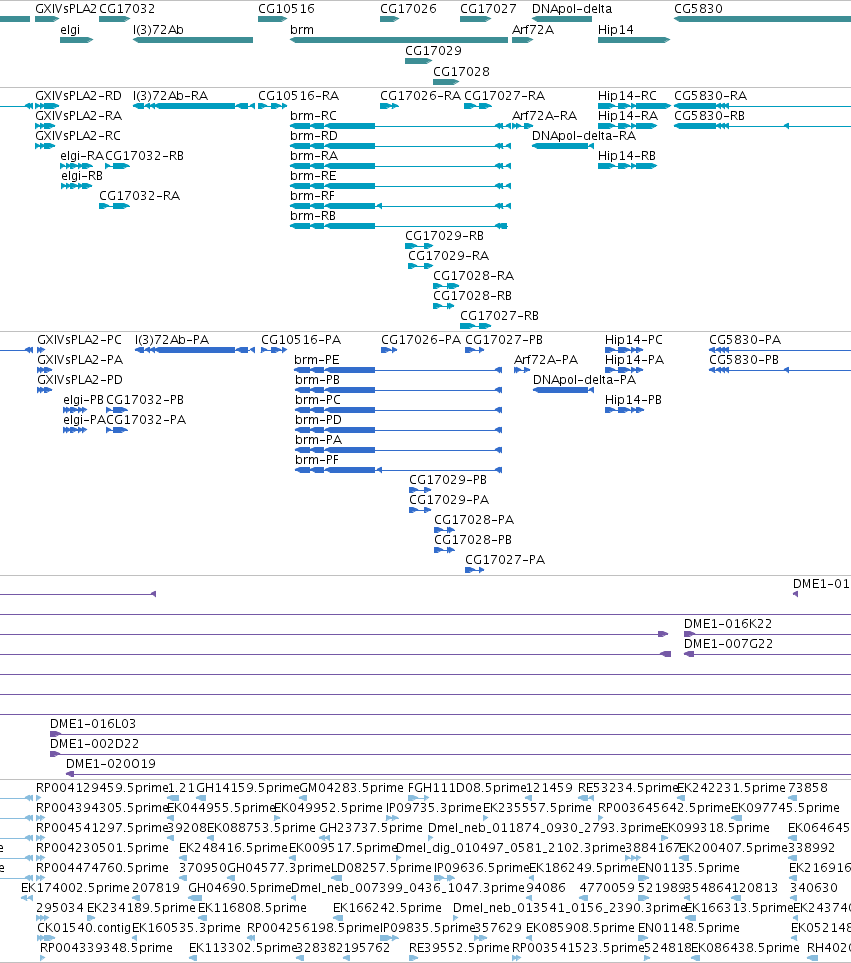Click the 'CG5830-PA' protein label
Image resolution: width=851 pixels, height=963 pixels.
tap(745, 340)
